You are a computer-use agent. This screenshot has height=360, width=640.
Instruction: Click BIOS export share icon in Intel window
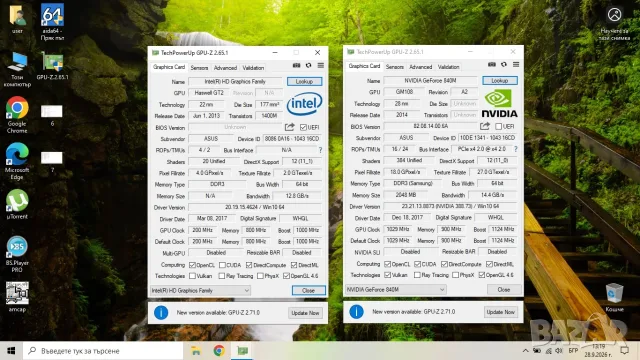click(289, 127)
